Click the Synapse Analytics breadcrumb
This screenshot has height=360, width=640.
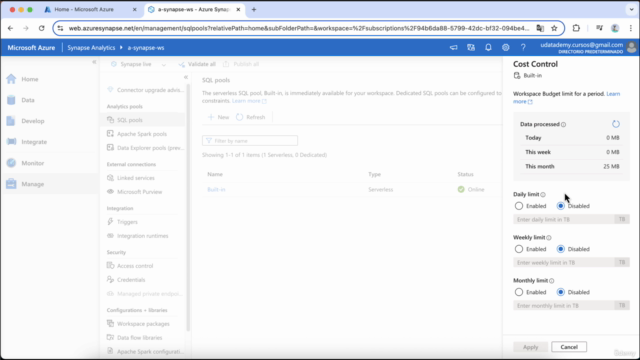pyautogui.click(x=91, y=48)
